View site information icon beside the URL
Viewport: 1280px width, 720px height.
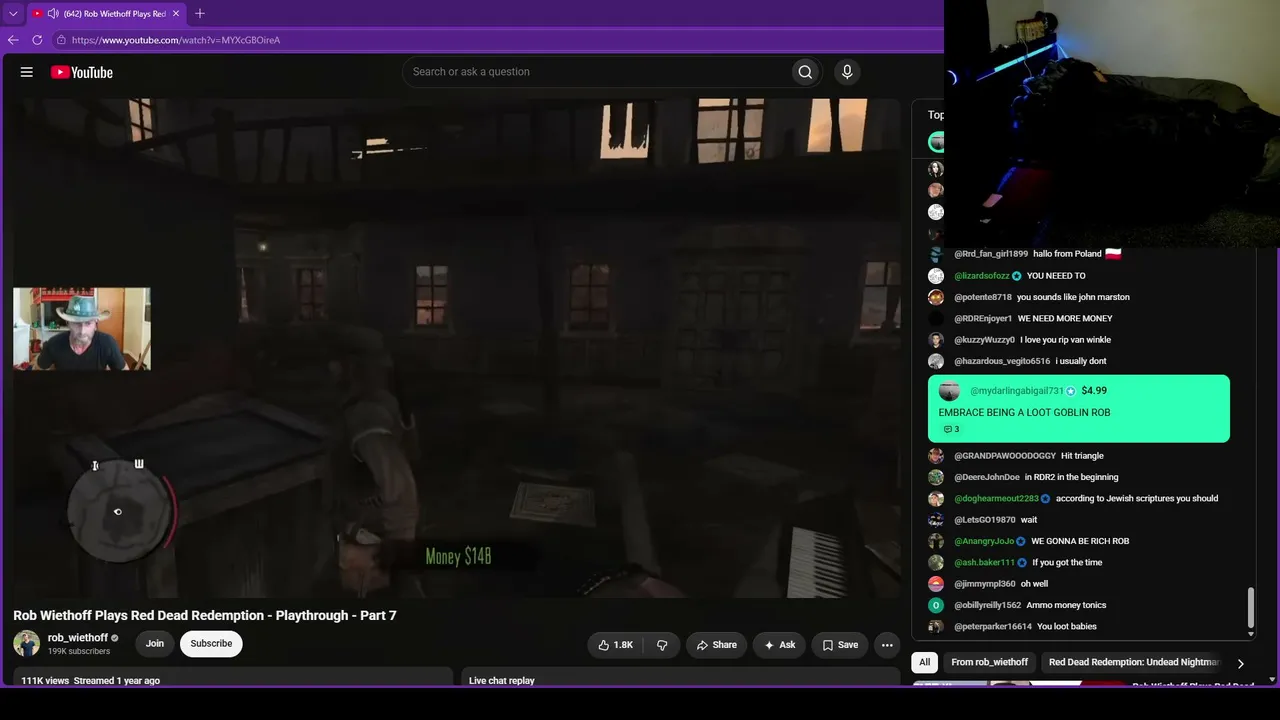tap(61, 40)
